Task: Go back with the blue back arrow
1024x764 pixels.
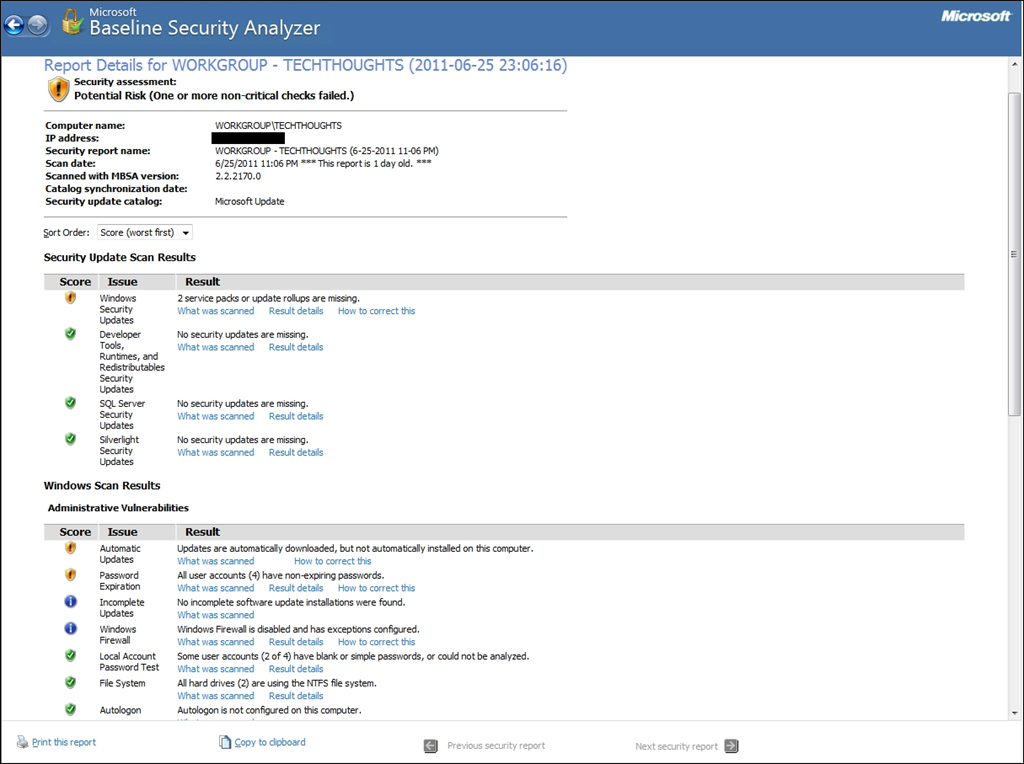Action: (14, 25)
